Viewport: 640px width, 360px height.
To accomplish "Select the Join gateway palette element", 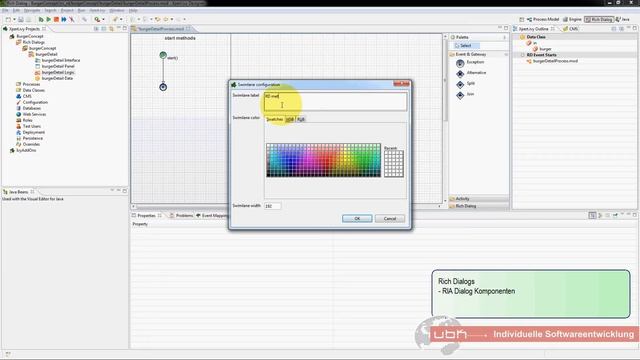I will [x=465, y=94].
